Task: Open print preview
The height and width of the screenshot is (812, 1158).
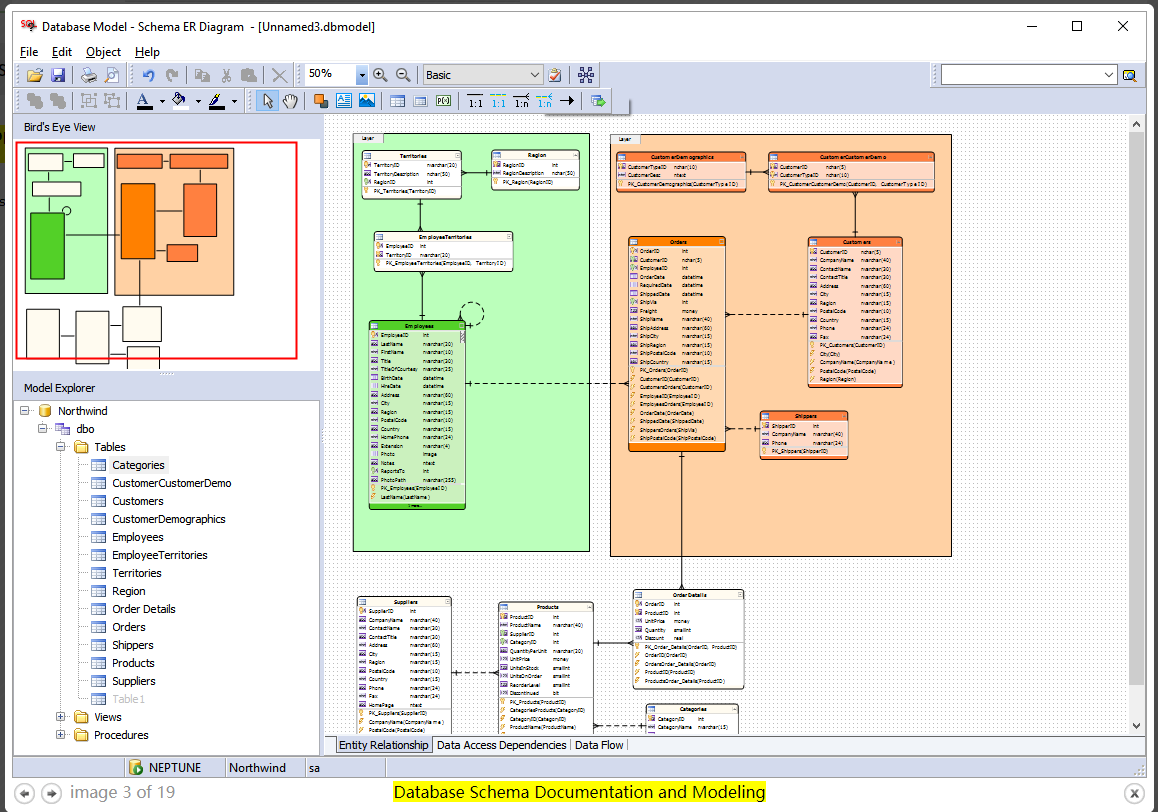Action: pyautogui.click(x=112, y=75)
